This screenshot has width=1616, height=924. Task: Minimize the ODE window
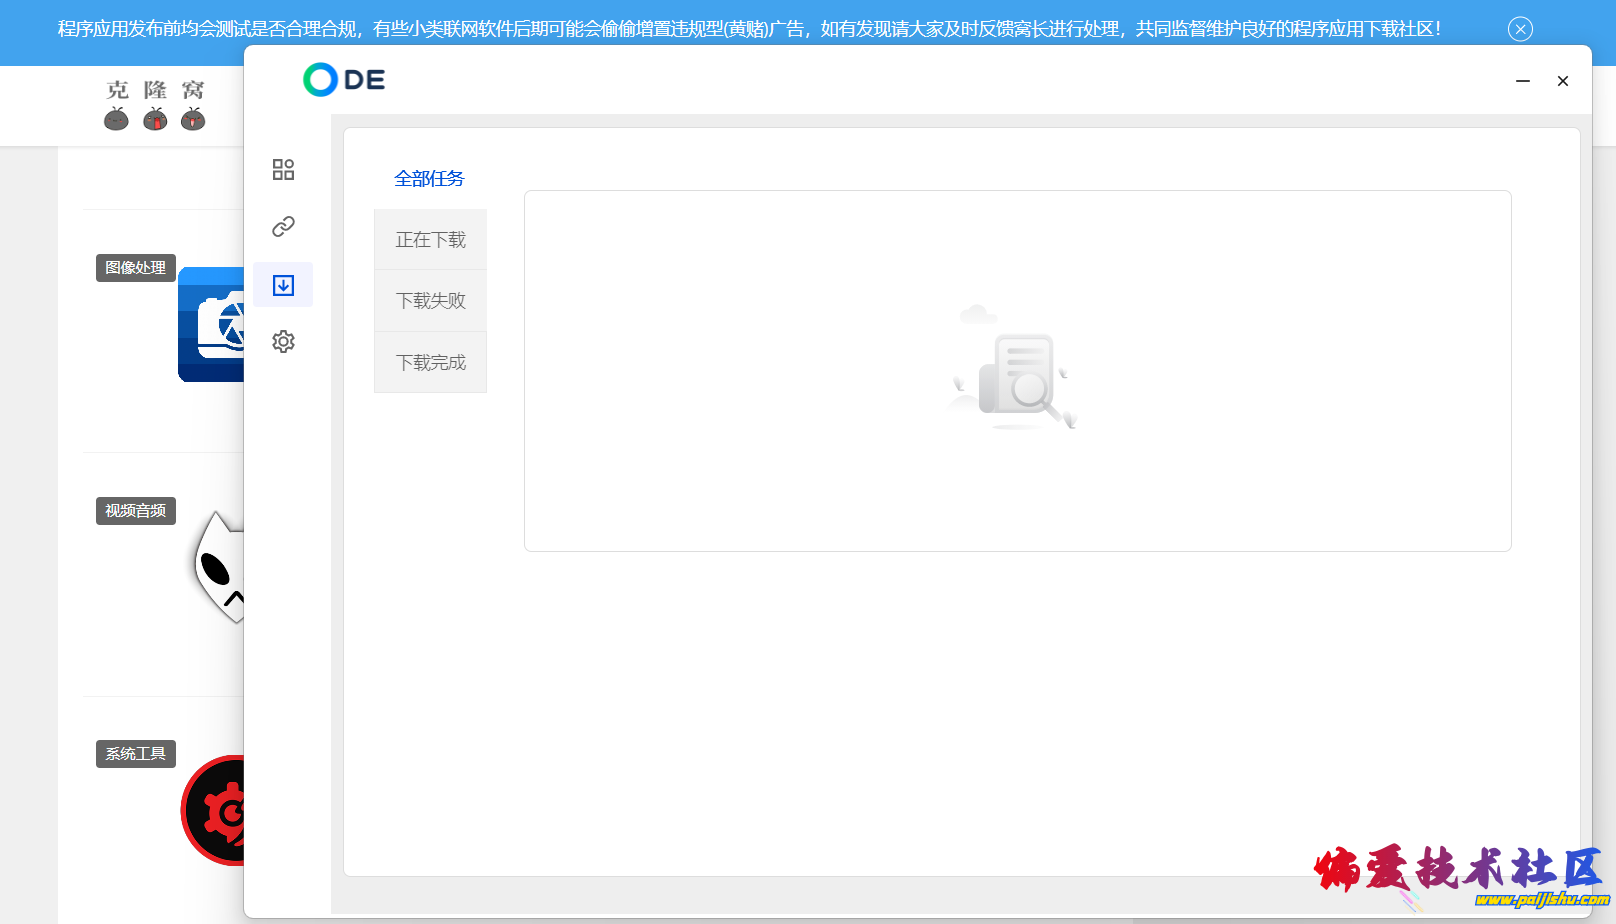pos(1522,81)
